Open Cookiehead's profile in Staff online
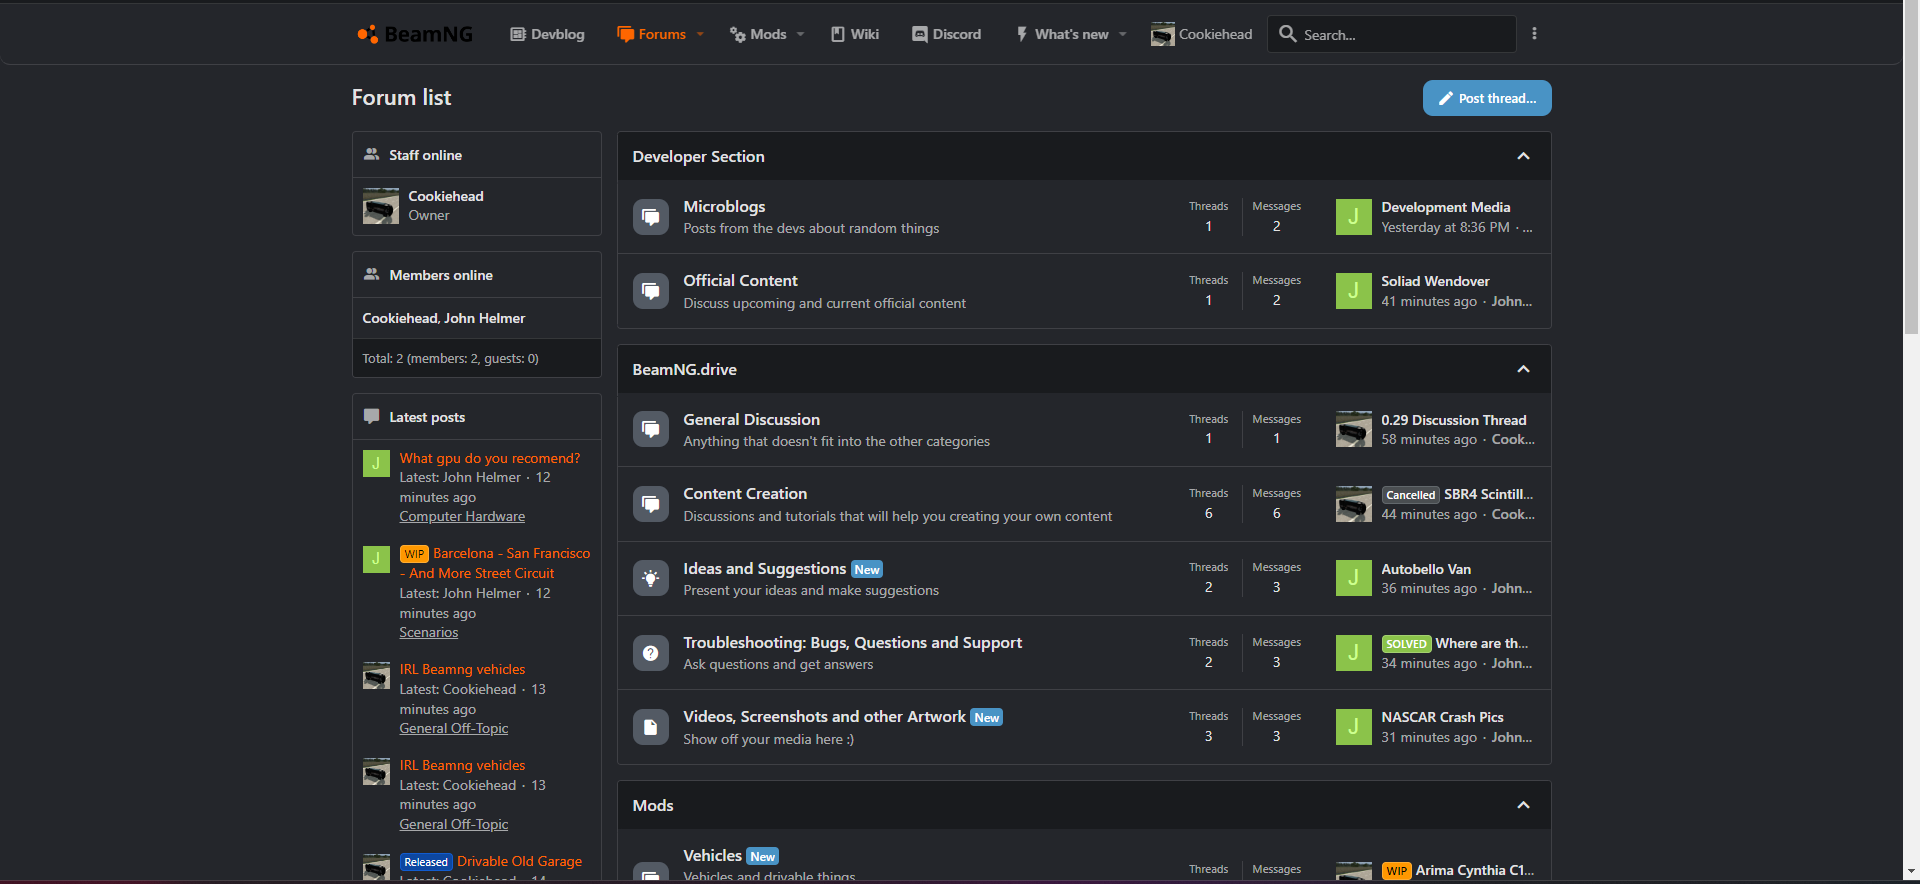 pyautogui.click(x=445, y=196)
